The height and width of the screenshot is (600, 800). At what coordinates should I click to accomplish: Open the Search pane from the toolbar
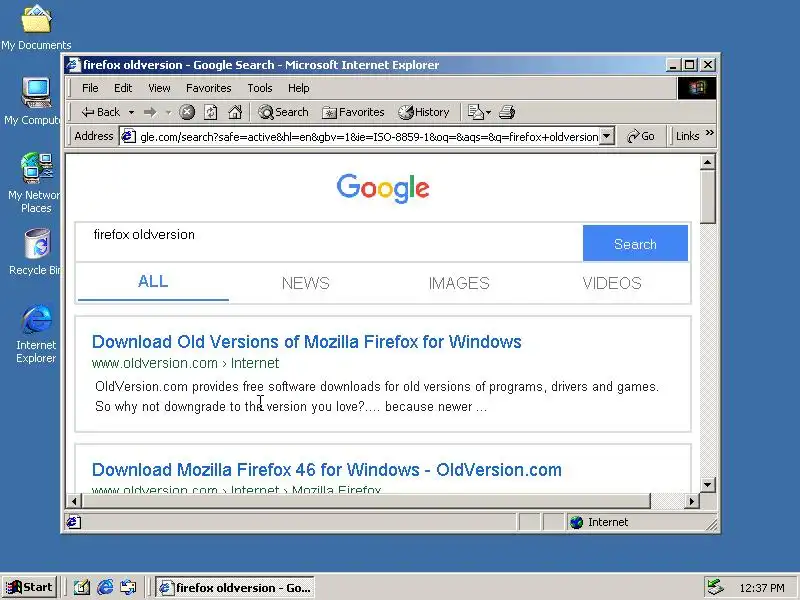[x=283, y=112]
